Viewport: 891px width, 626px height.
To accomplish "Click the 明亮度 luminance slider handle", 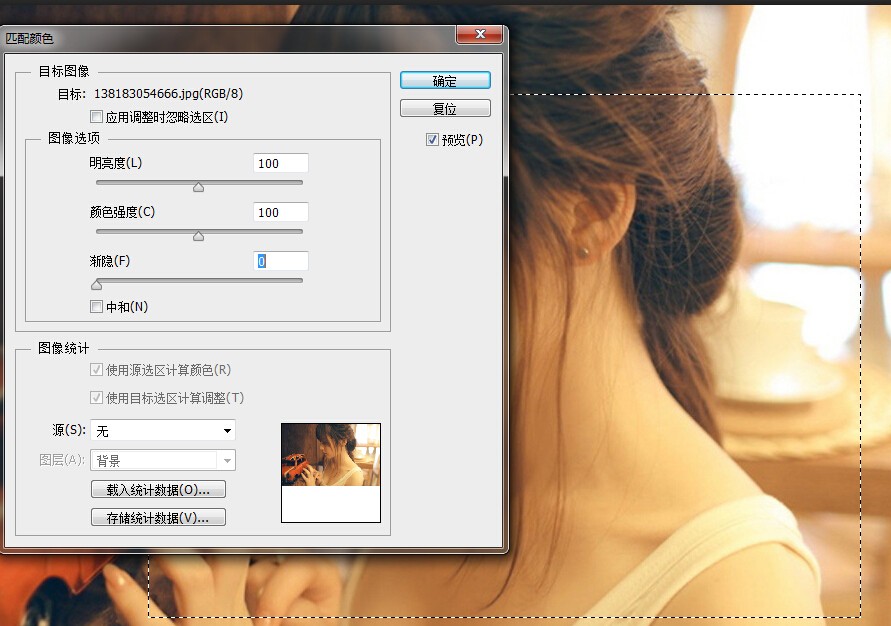I will click(x=198, y=187).
